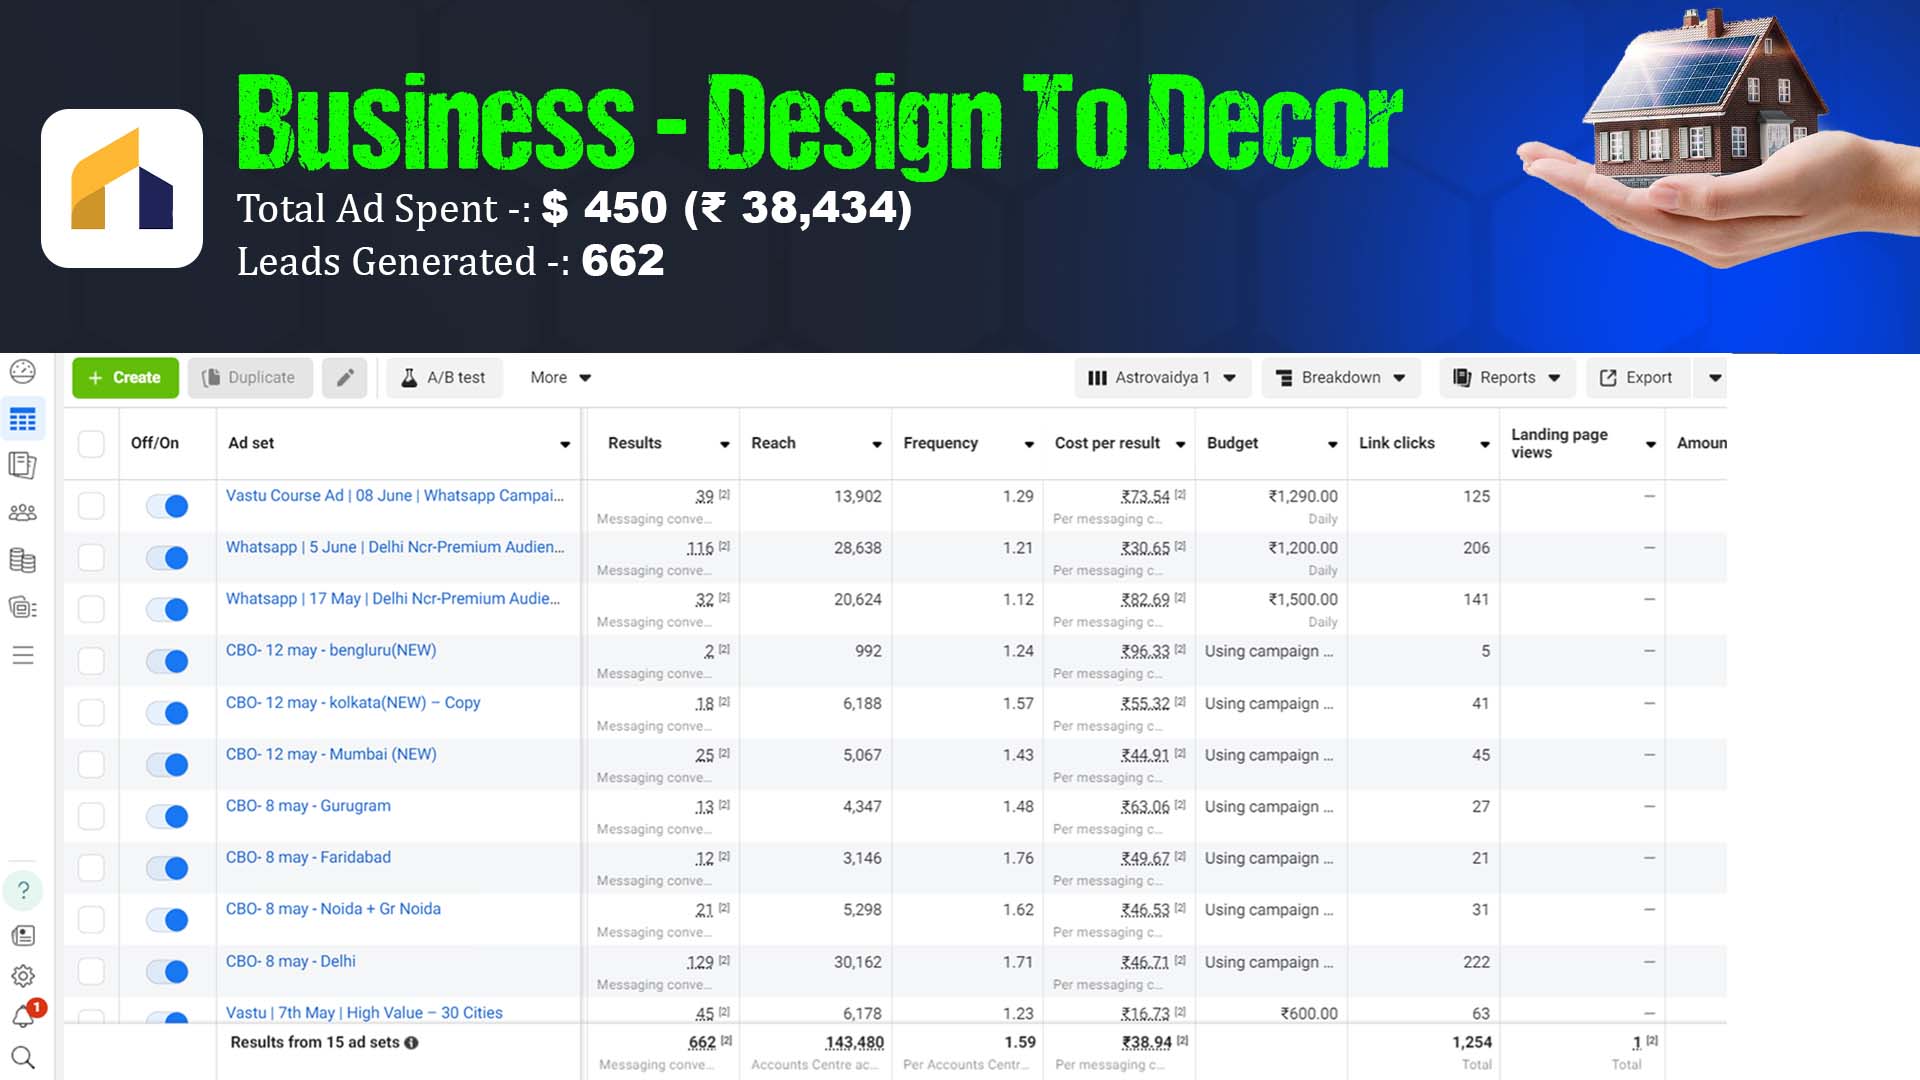The width and height of the screenshot is (1920, 1080).
Task: Open CBO- 8 may - Delhi ad set
Action: [291, 961]
